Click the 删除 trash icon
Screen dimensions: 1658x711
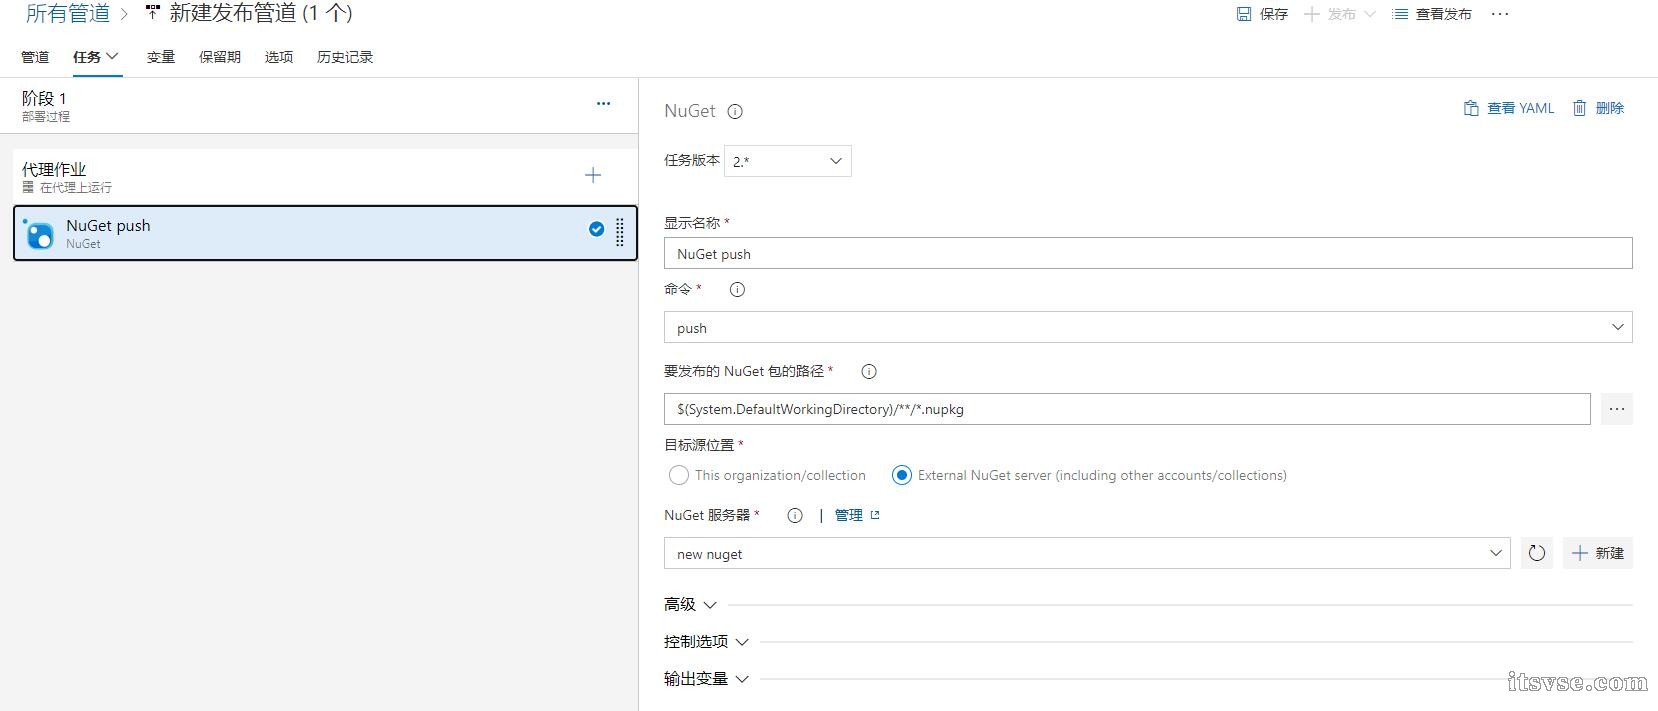(x=1579, y=108)
